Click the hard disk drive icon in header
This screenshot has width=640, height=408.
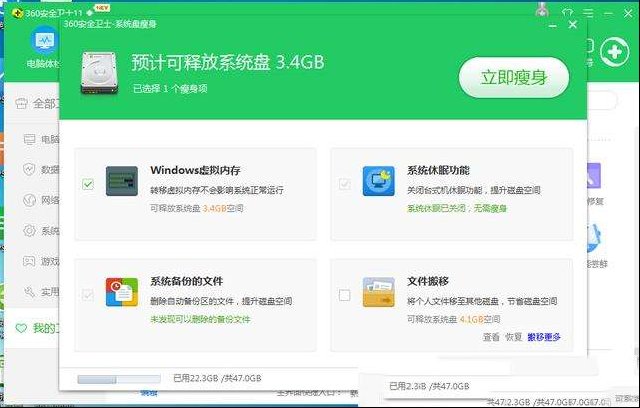pyautogui.click(x=99, y=73)
